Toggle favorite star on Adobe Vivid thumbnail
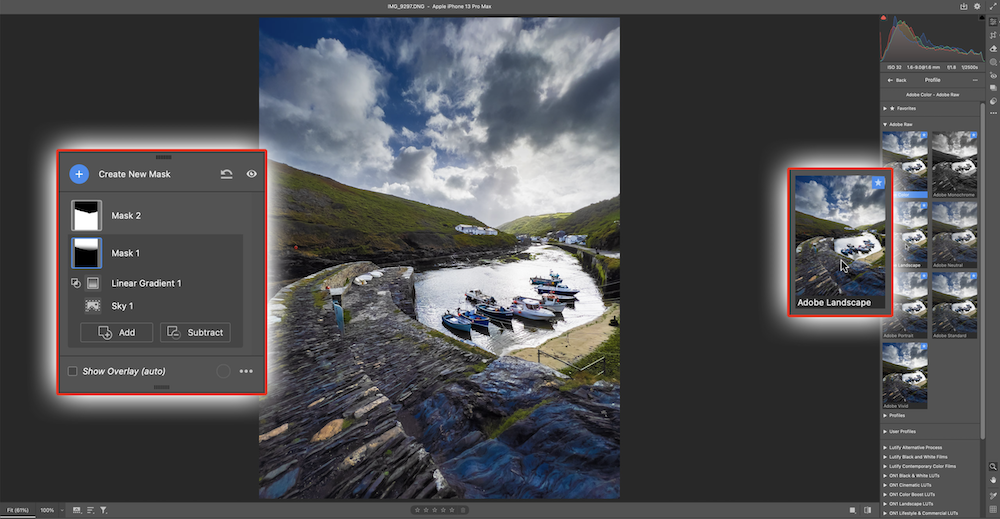Screen dimensions: 1000x519 924,346
